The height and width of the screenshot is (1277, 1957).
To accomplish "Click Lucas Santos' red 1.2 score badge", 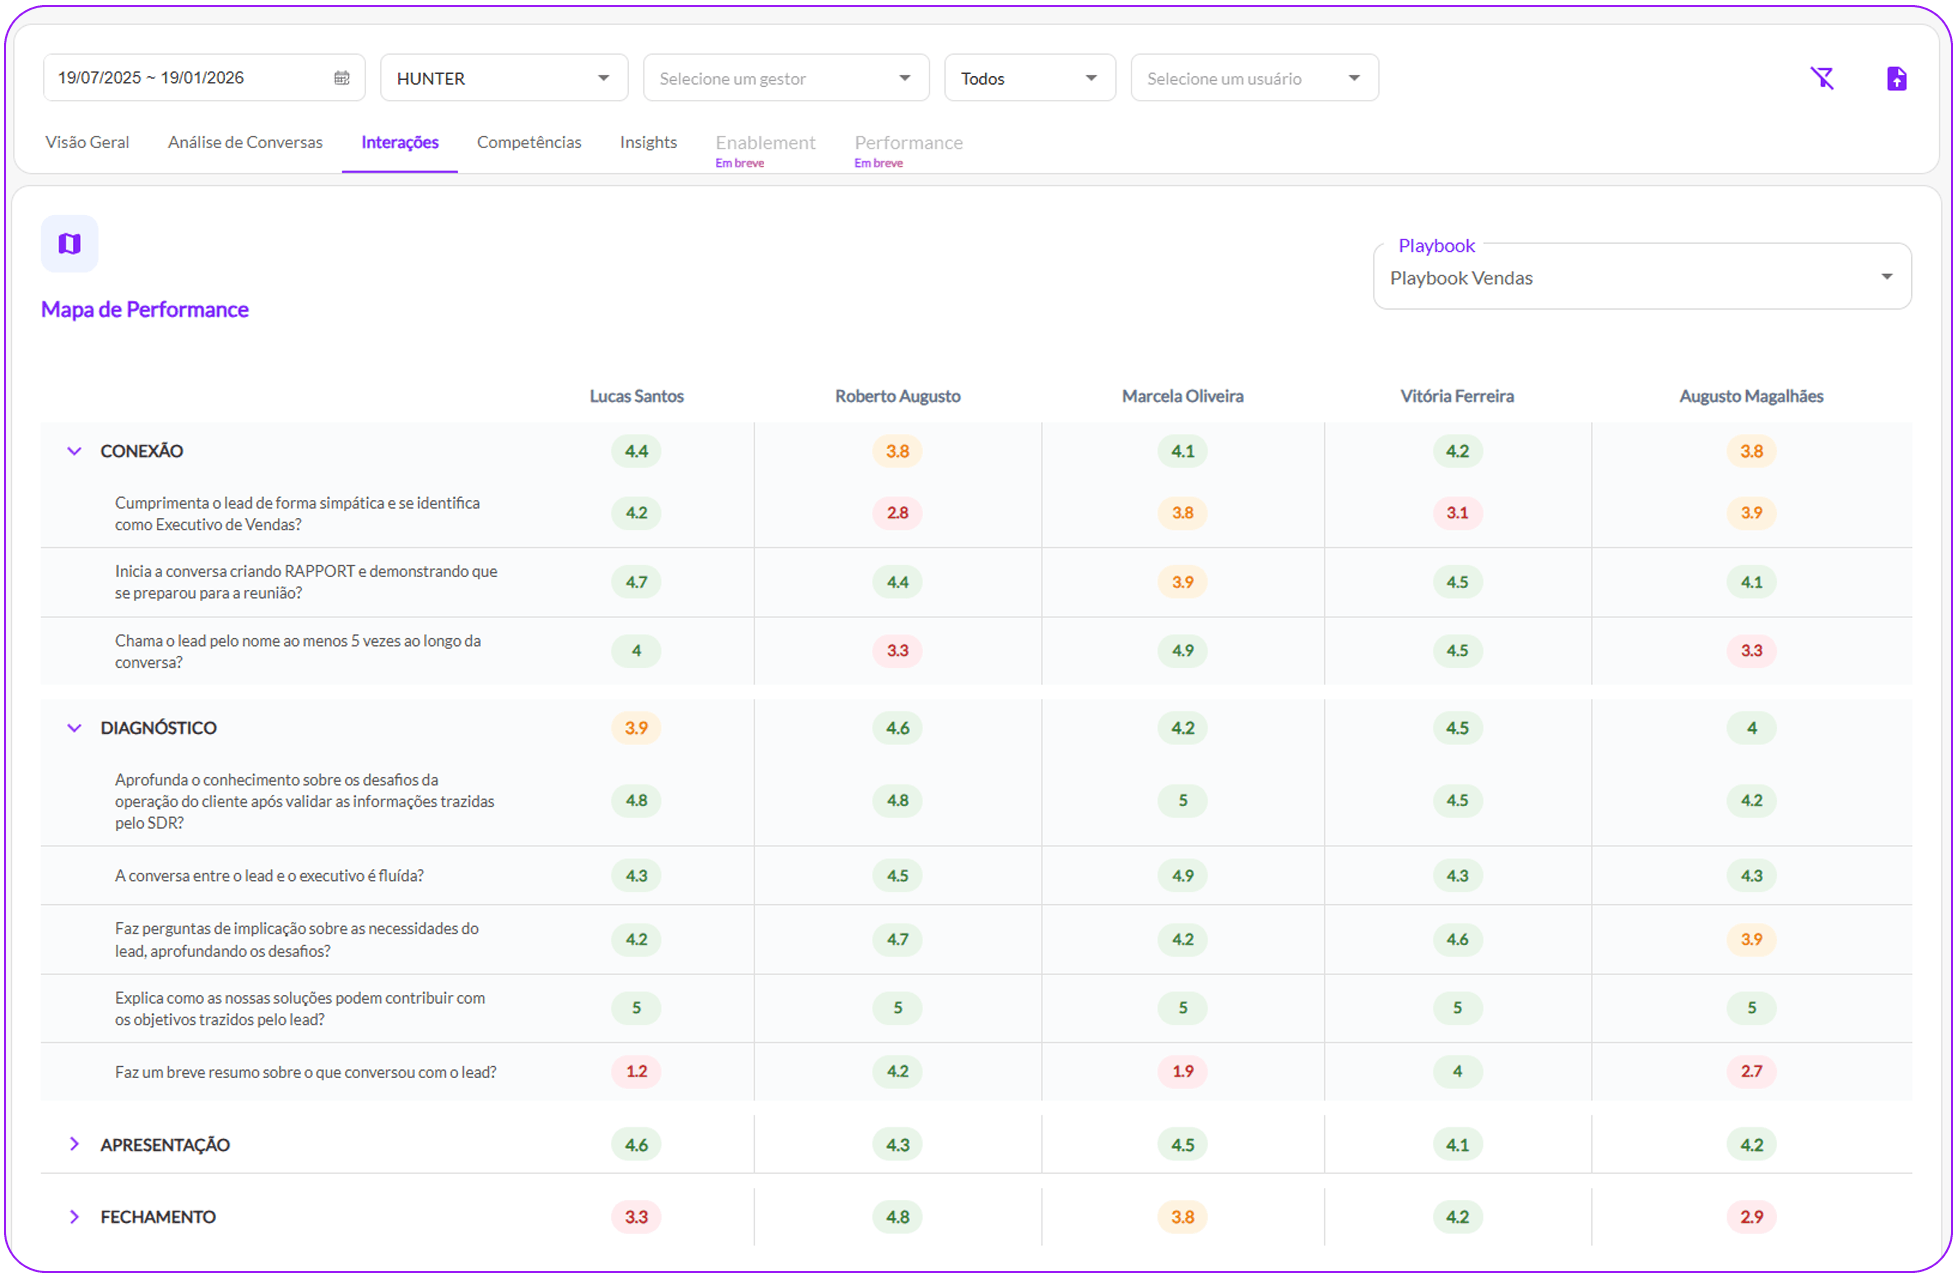I will [x=636, y=1071].
